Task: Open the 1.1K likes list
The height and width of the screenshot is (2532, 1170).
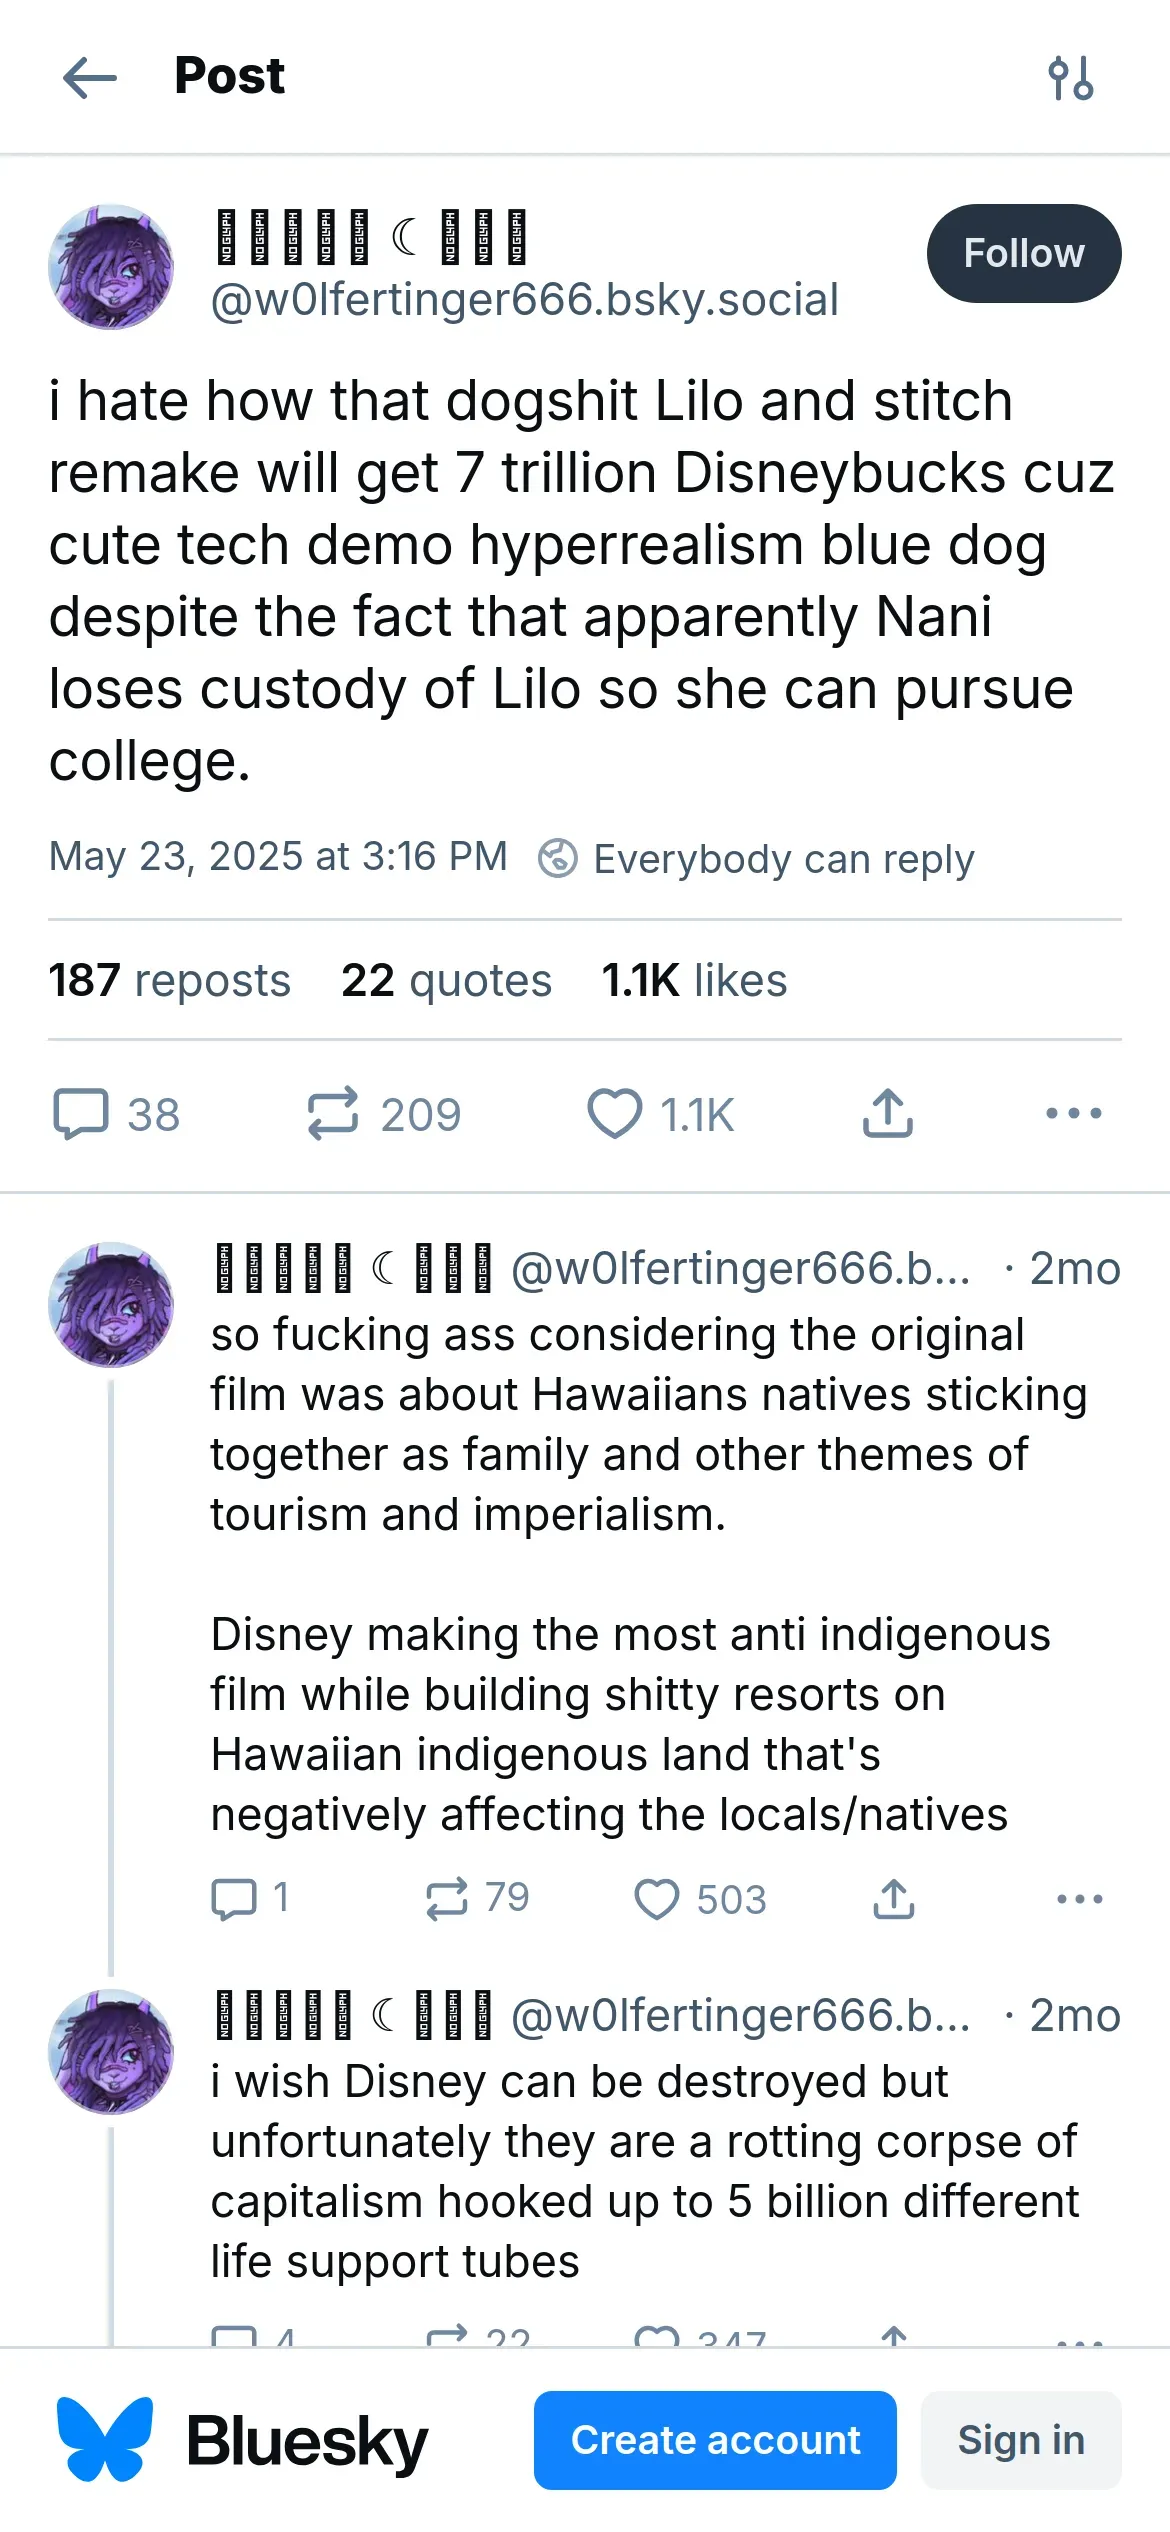Action: tap(694, 980)
